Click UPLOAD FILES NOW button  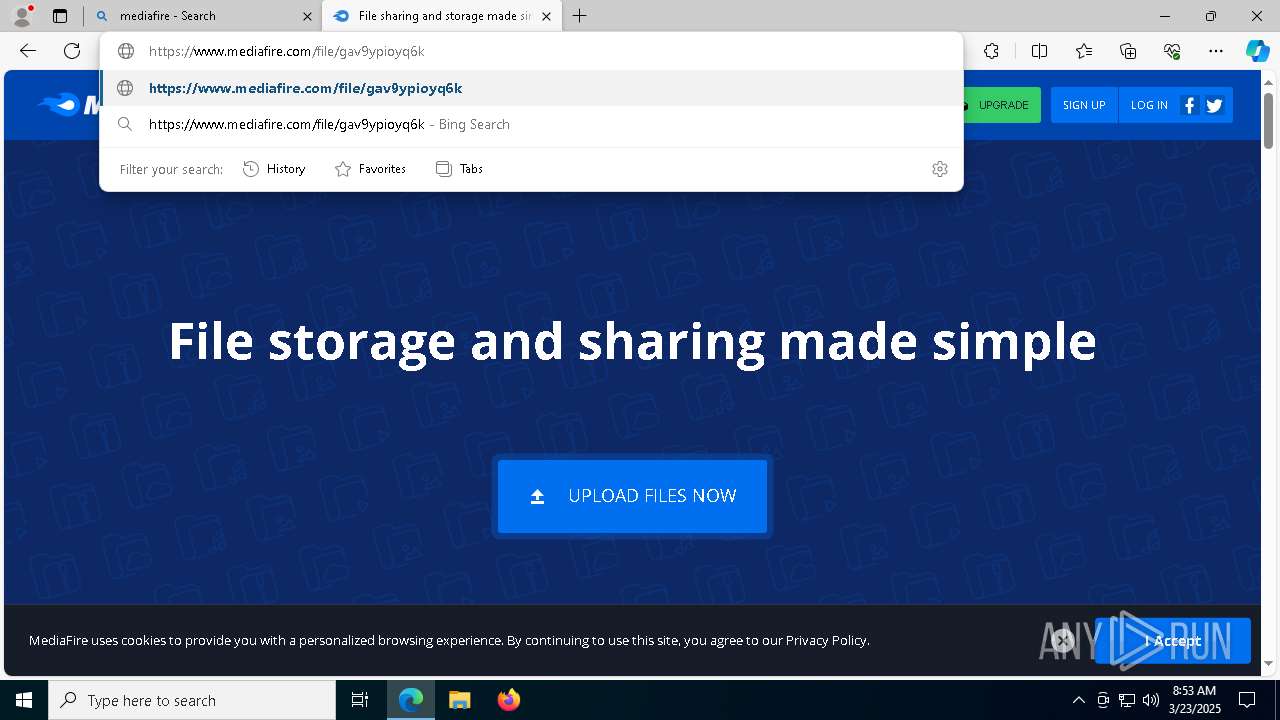point(632,496)
